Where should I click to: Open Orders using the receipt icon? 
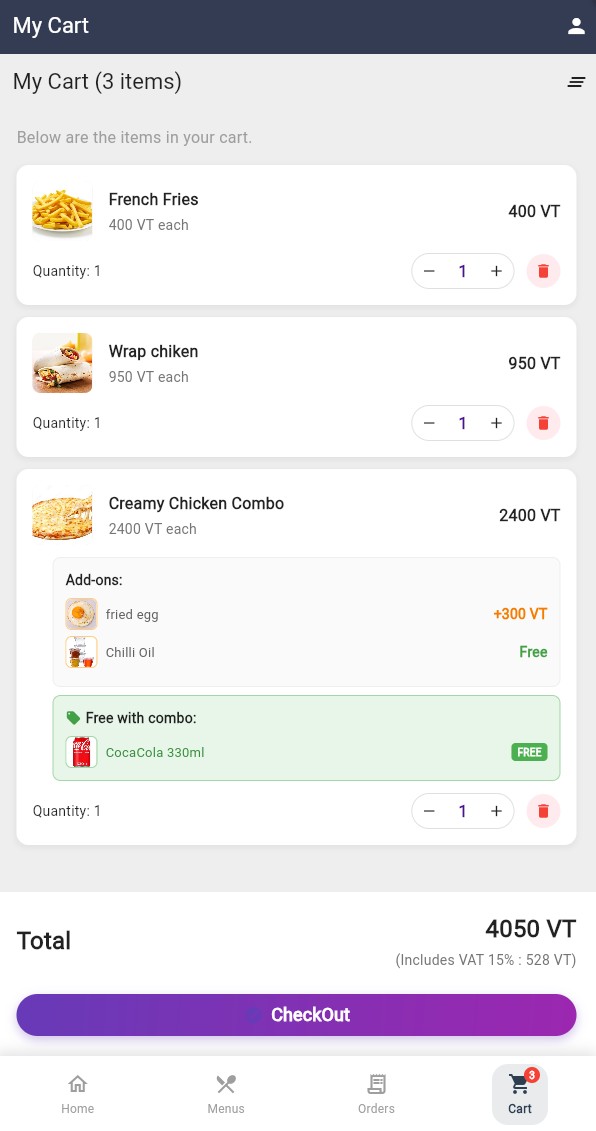(376, 1084)
